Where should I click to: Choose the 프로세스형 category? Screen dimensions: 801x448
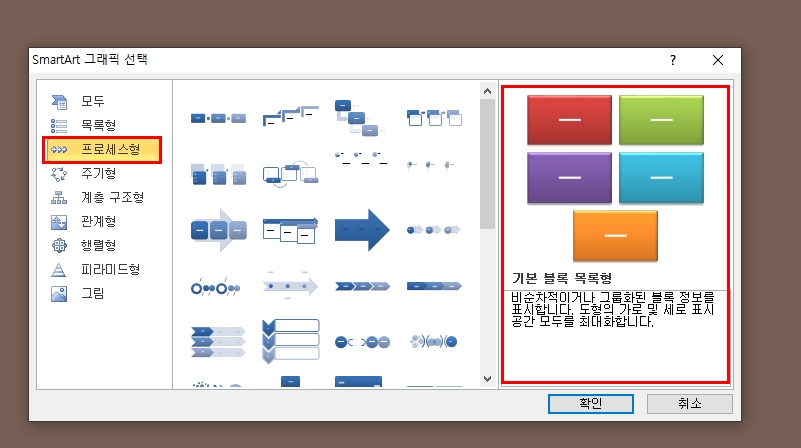(x=102, y=150)
